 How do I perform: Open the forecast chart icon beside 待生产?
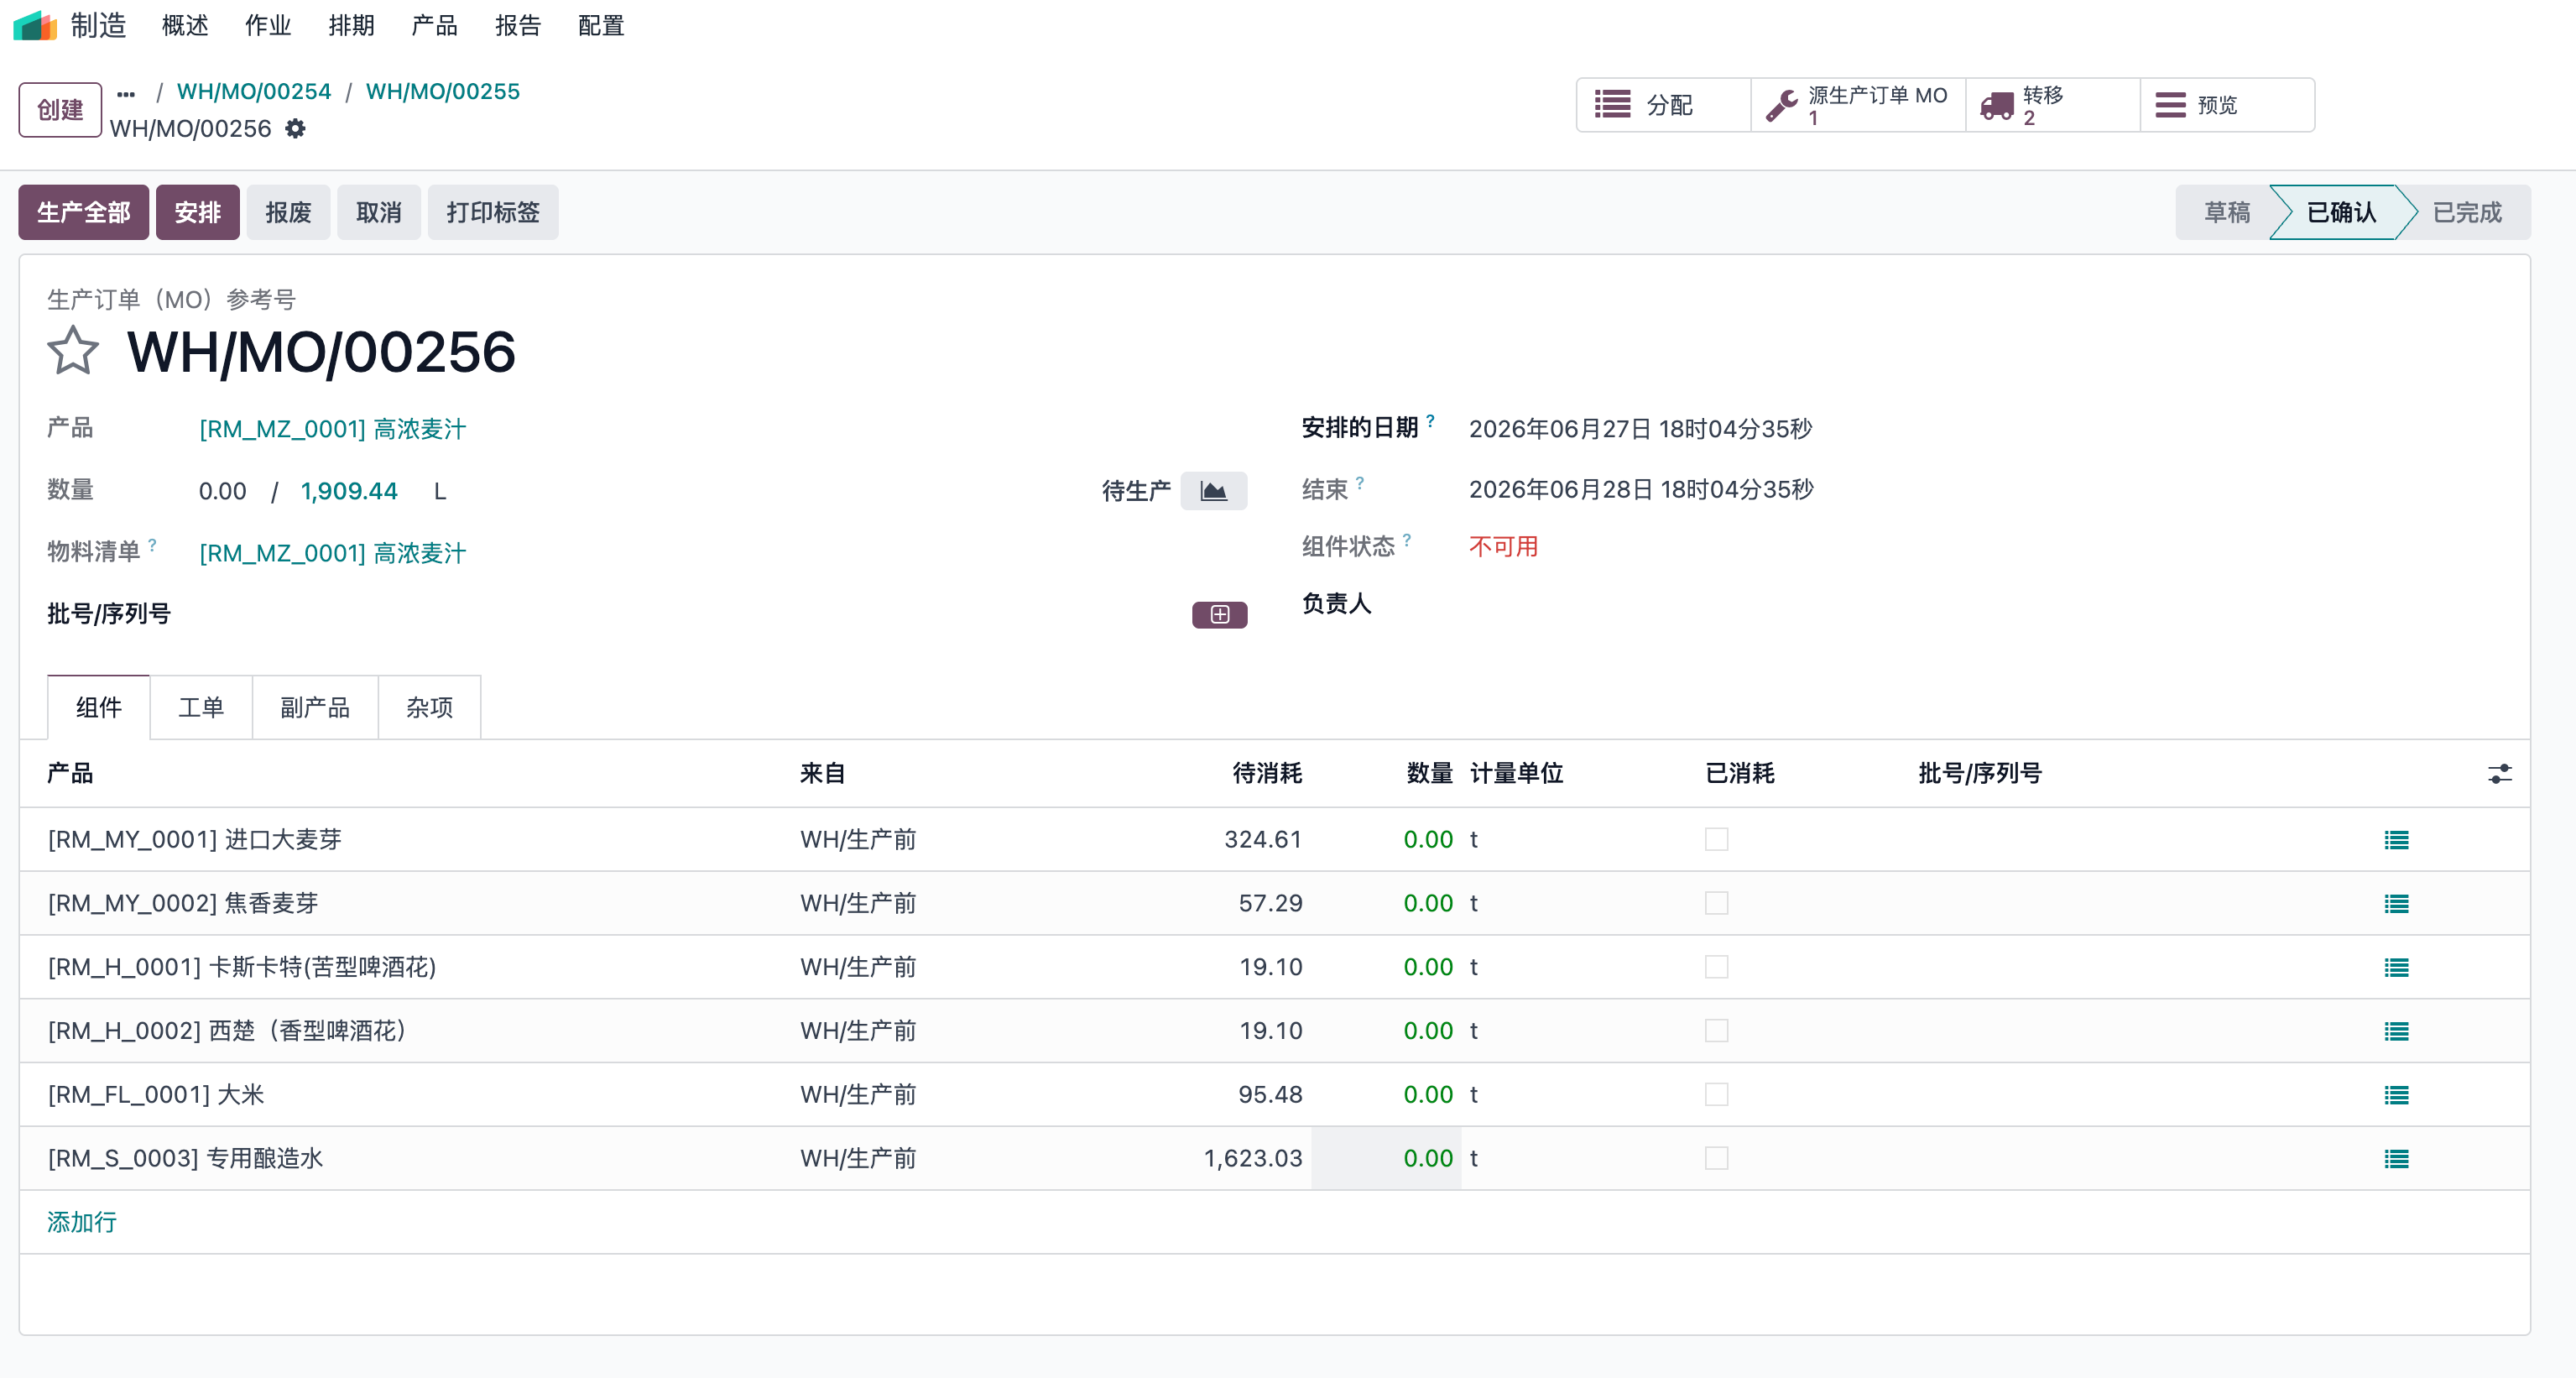coord(1213,491)
